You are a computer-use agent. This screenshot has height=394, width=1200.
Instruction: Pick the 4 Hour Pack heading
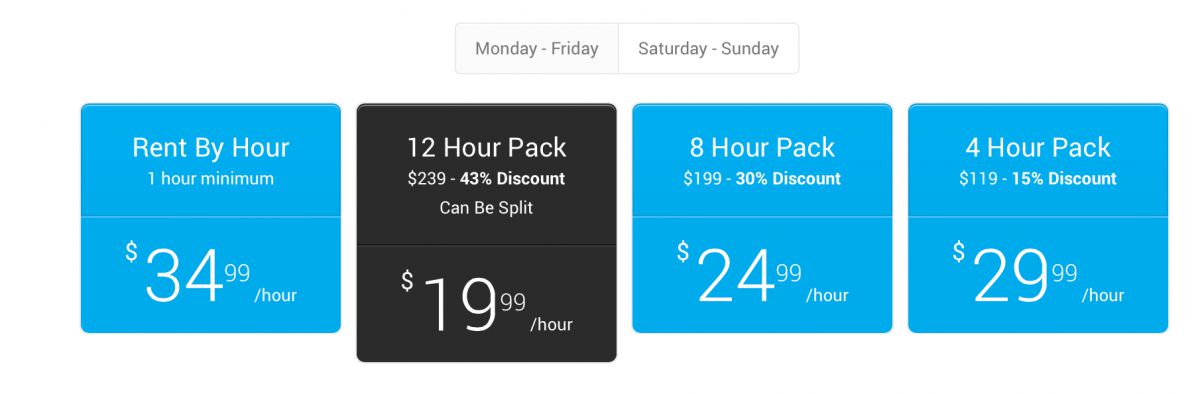pyautogui.click(x=1038, y=148)
